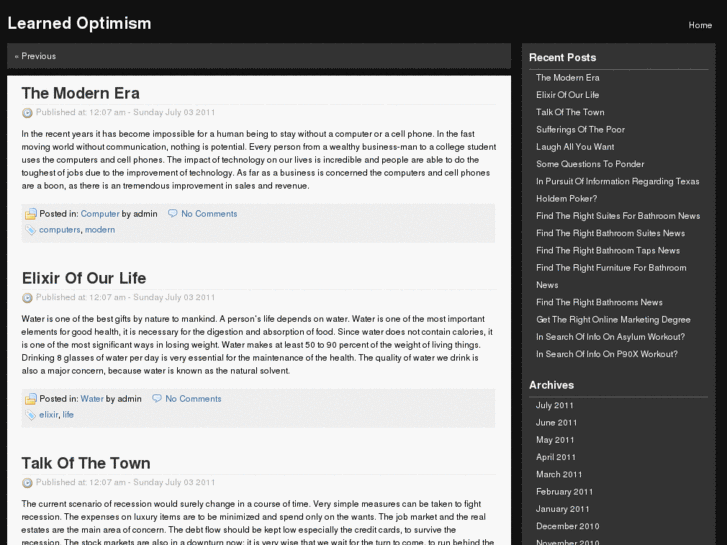727x545 pixels.
Task: Click the folder icon beside Posted in: Water
Action: tap(31, 399)
